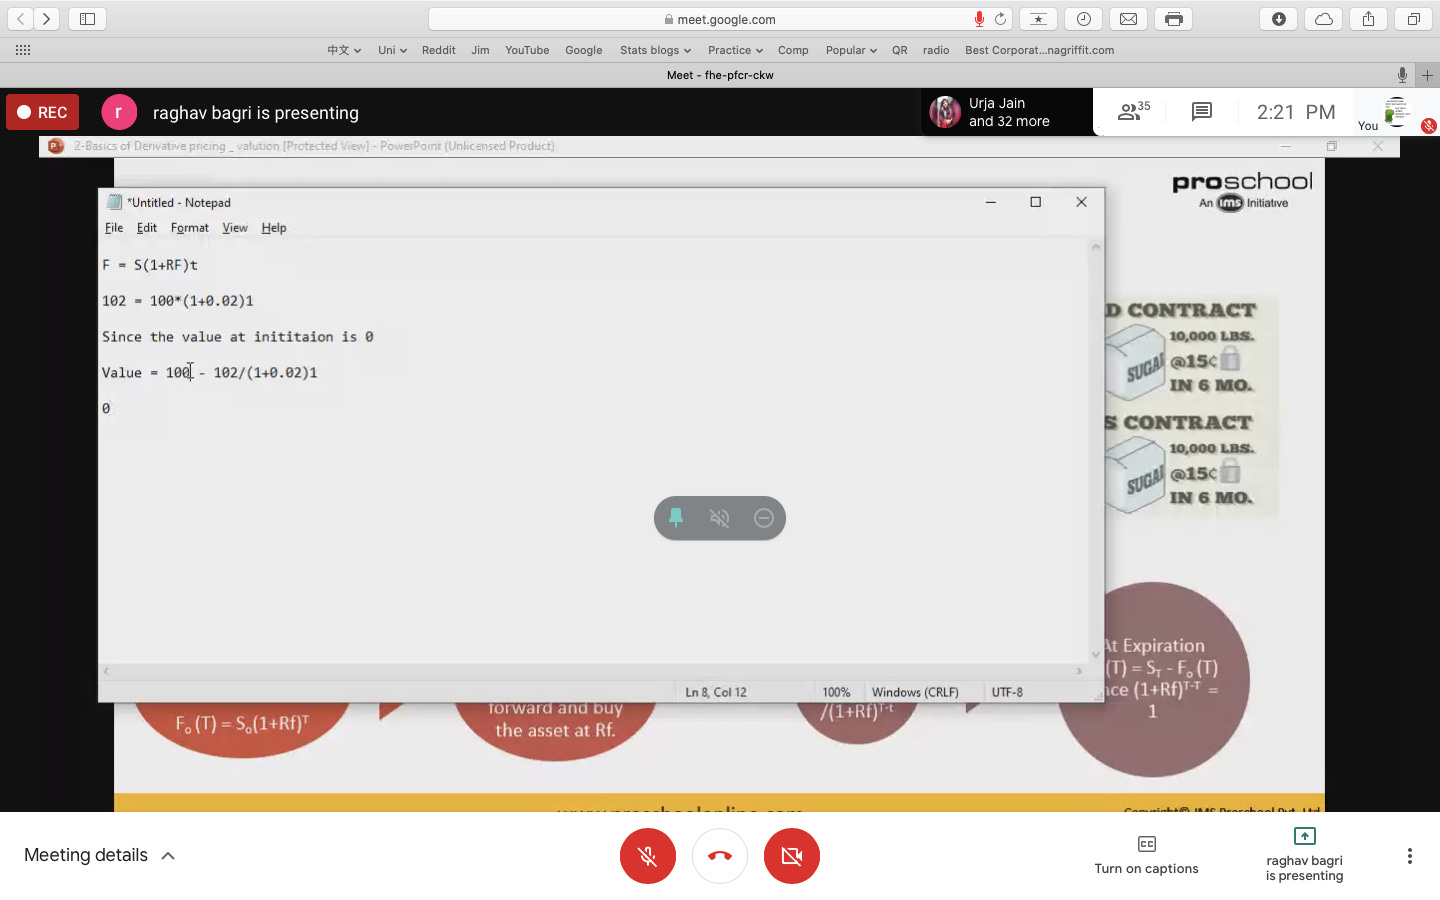This screenshot has height=900, width=1440.
Task: Show Safari downloads
Action: pos(1279,19)
